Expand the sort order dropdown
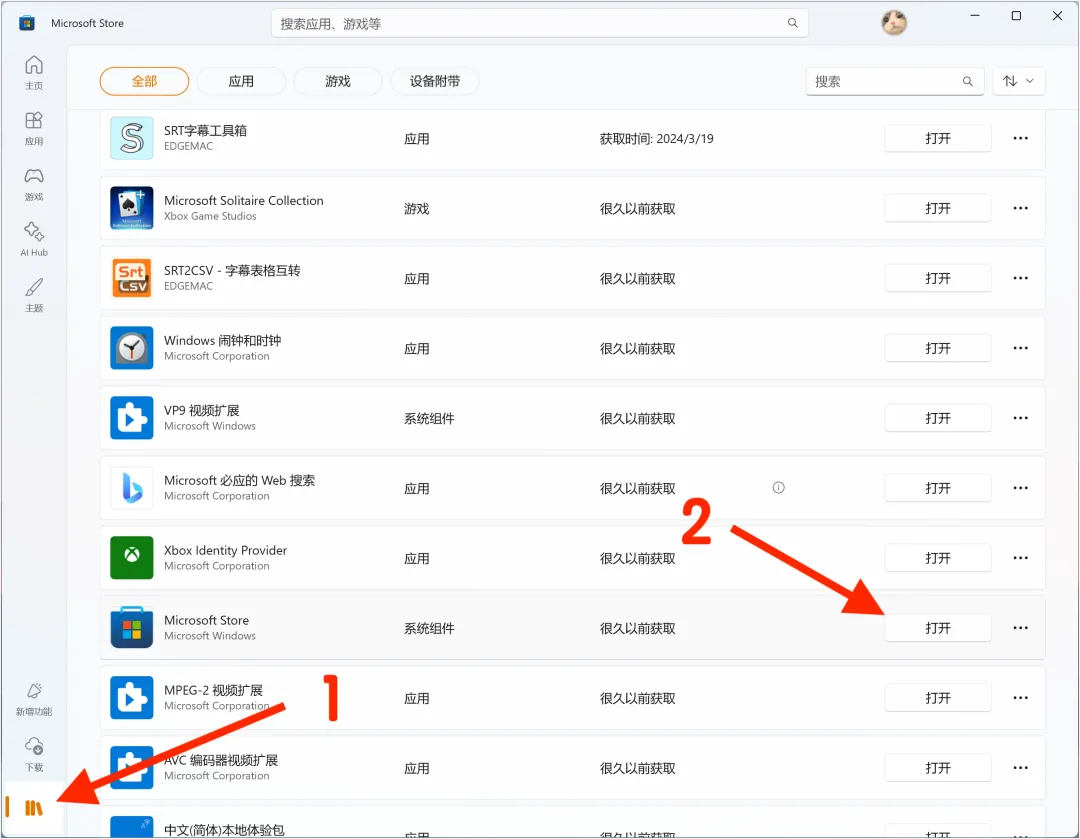Screen dimensions: 1080x839 click(1019, 81)
